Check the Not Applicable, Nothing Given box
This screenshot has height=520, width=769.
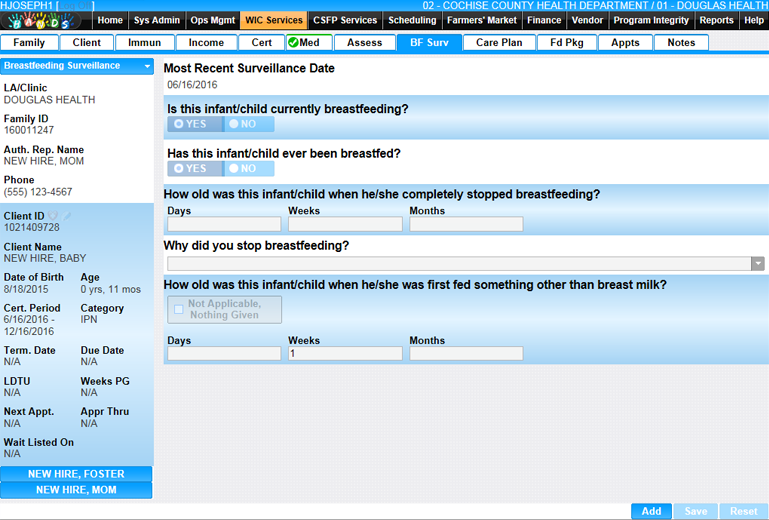[x=179, y=309]
